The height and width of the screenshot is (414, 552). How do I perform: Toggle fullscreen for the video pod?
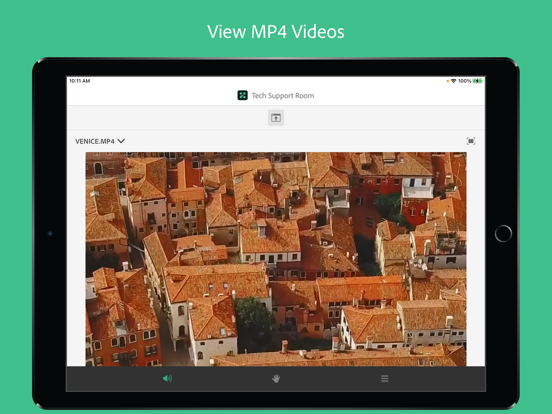pyautogui.click(x=471, y=141)
